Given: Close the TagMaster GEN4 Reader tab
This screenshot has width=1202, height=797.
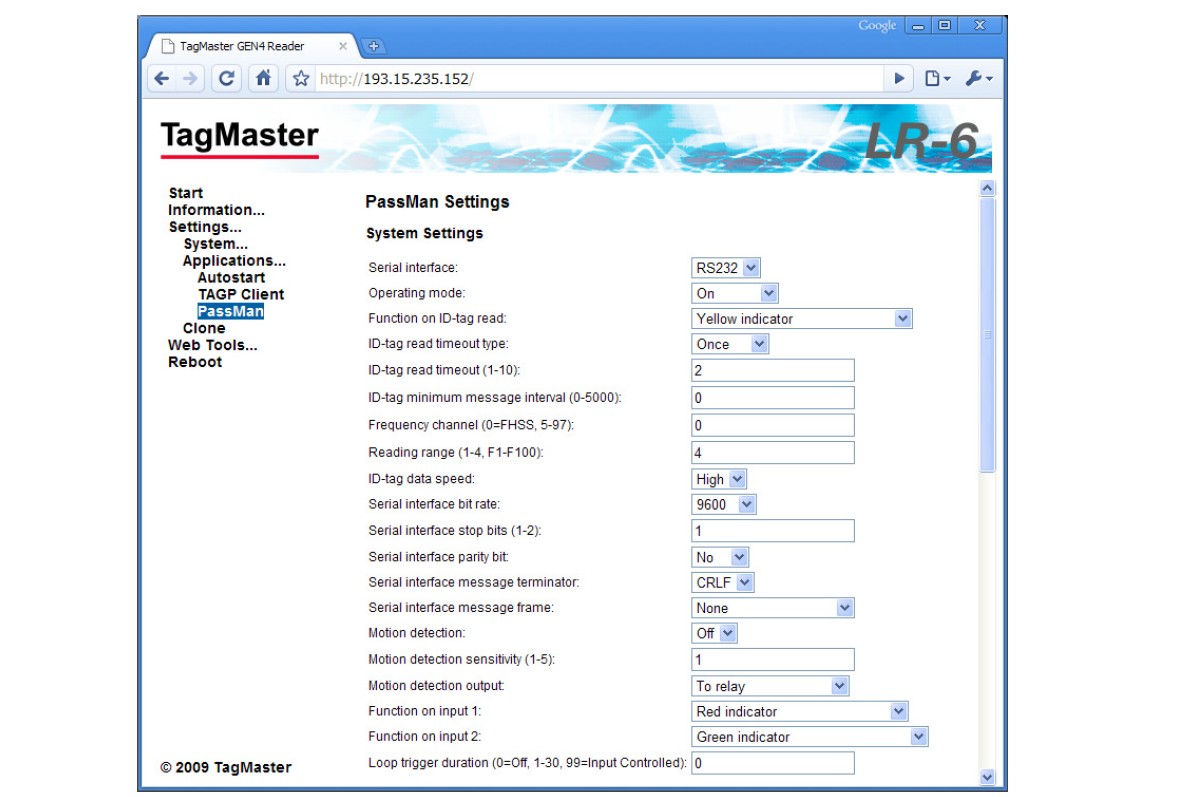Looking at the screenshot, I should [343, 46].
